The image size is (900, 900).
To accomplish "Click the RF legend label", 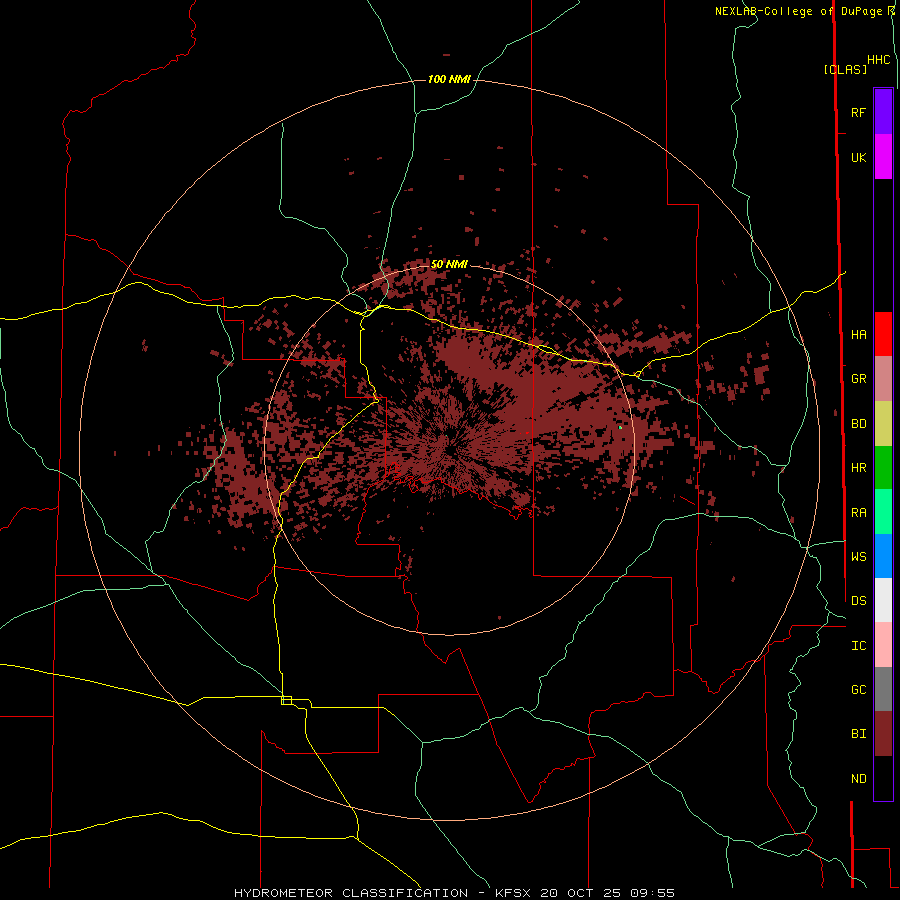I will point(858,112).
